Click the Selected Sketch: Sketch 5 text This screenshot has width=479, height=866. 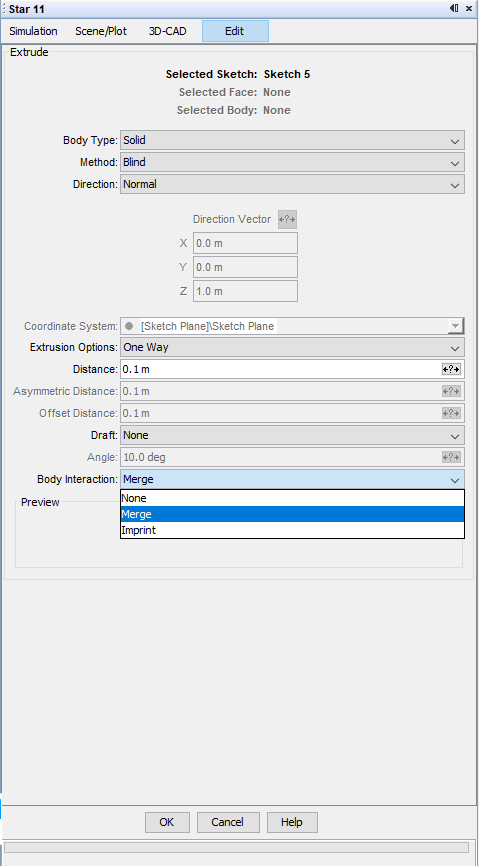coord(238,74)
